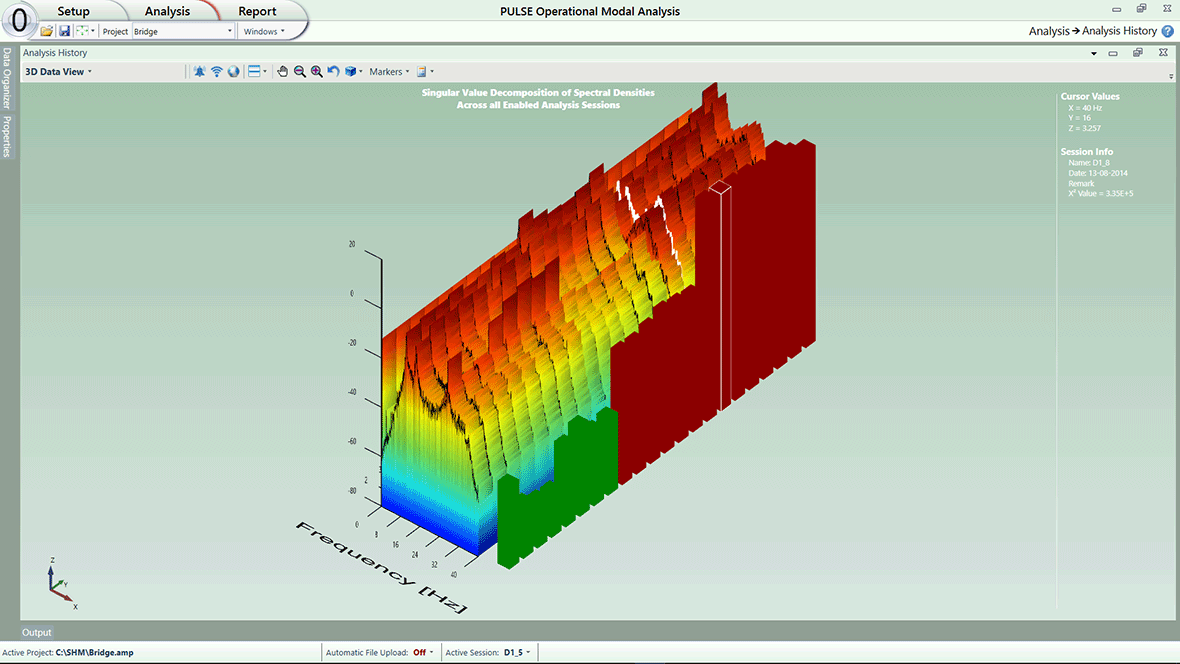Expand the 3D Data View dropdown
Viewport: 1180px width, 664px height.
[58, 72]
